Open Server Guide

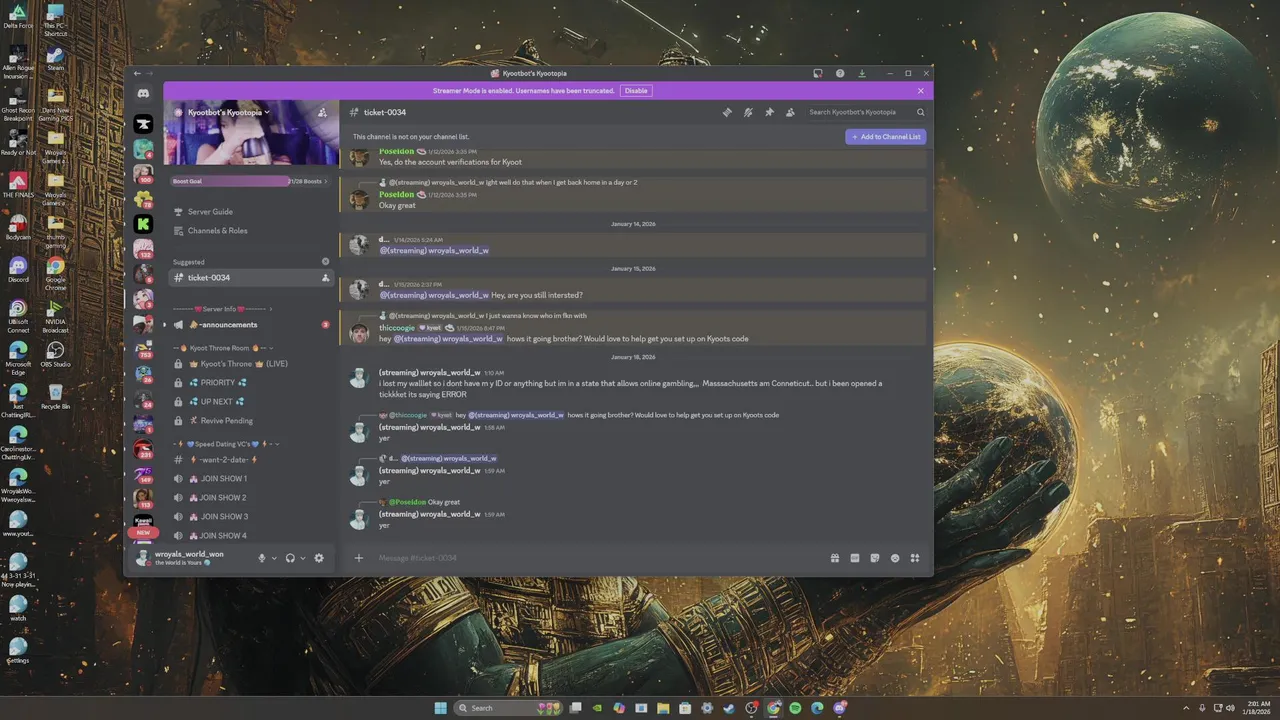250,212
